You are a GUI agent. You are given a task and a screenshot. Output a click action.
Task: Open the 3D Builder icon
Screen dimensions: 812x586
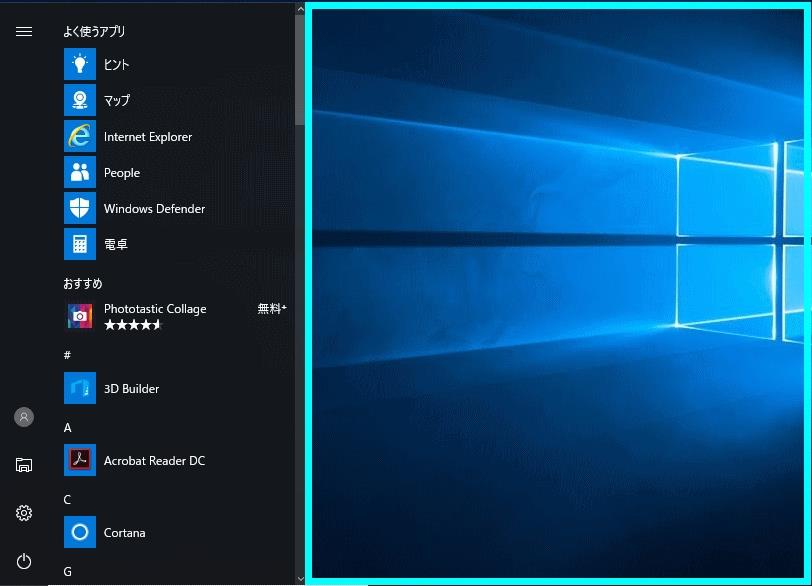pos(80,388)
